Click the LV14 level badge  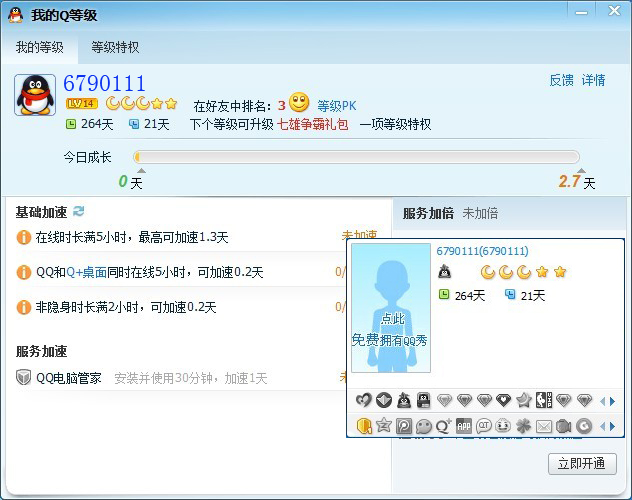pyautogui.click(x=82, y=104)
